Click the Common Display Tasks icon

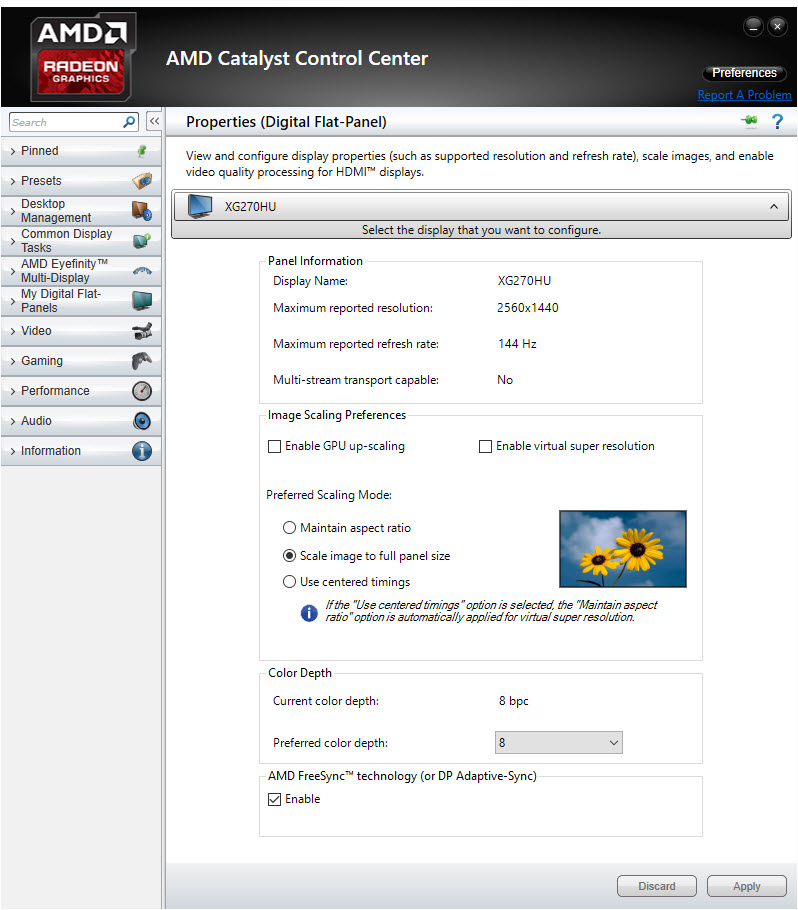[142, 241]
